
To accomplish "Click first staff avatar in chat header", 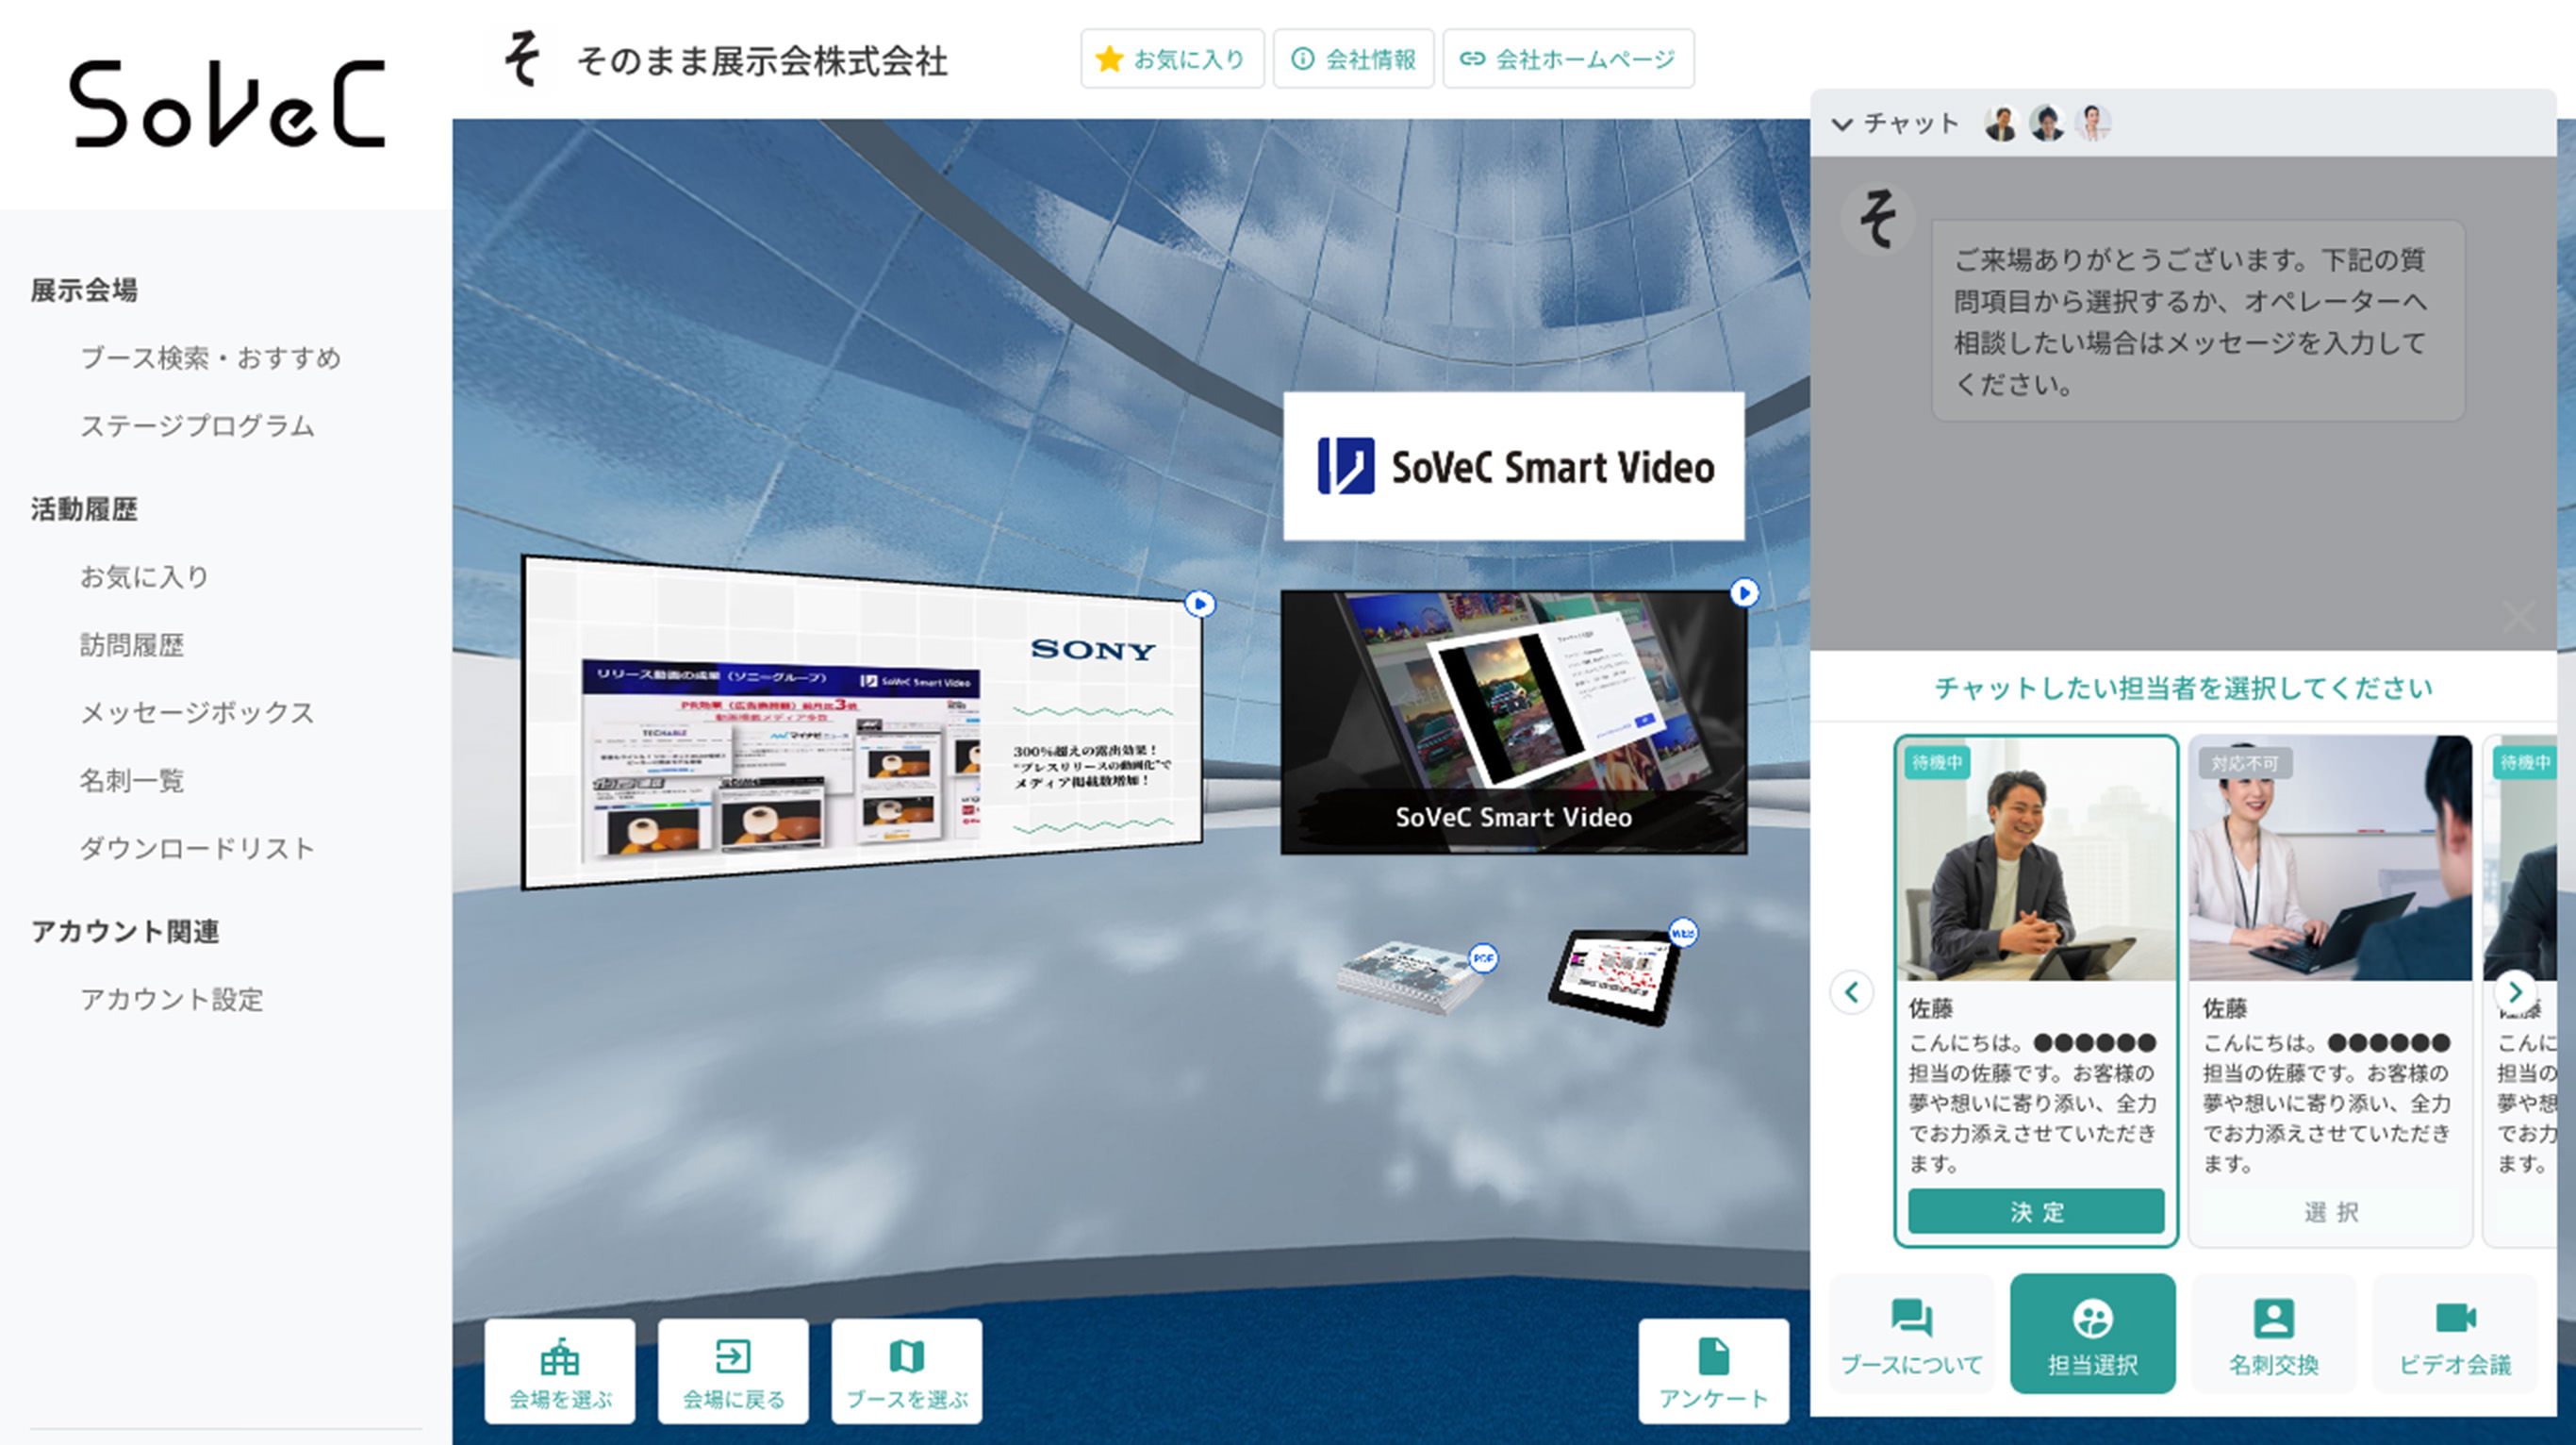I will click(2001, 123).
